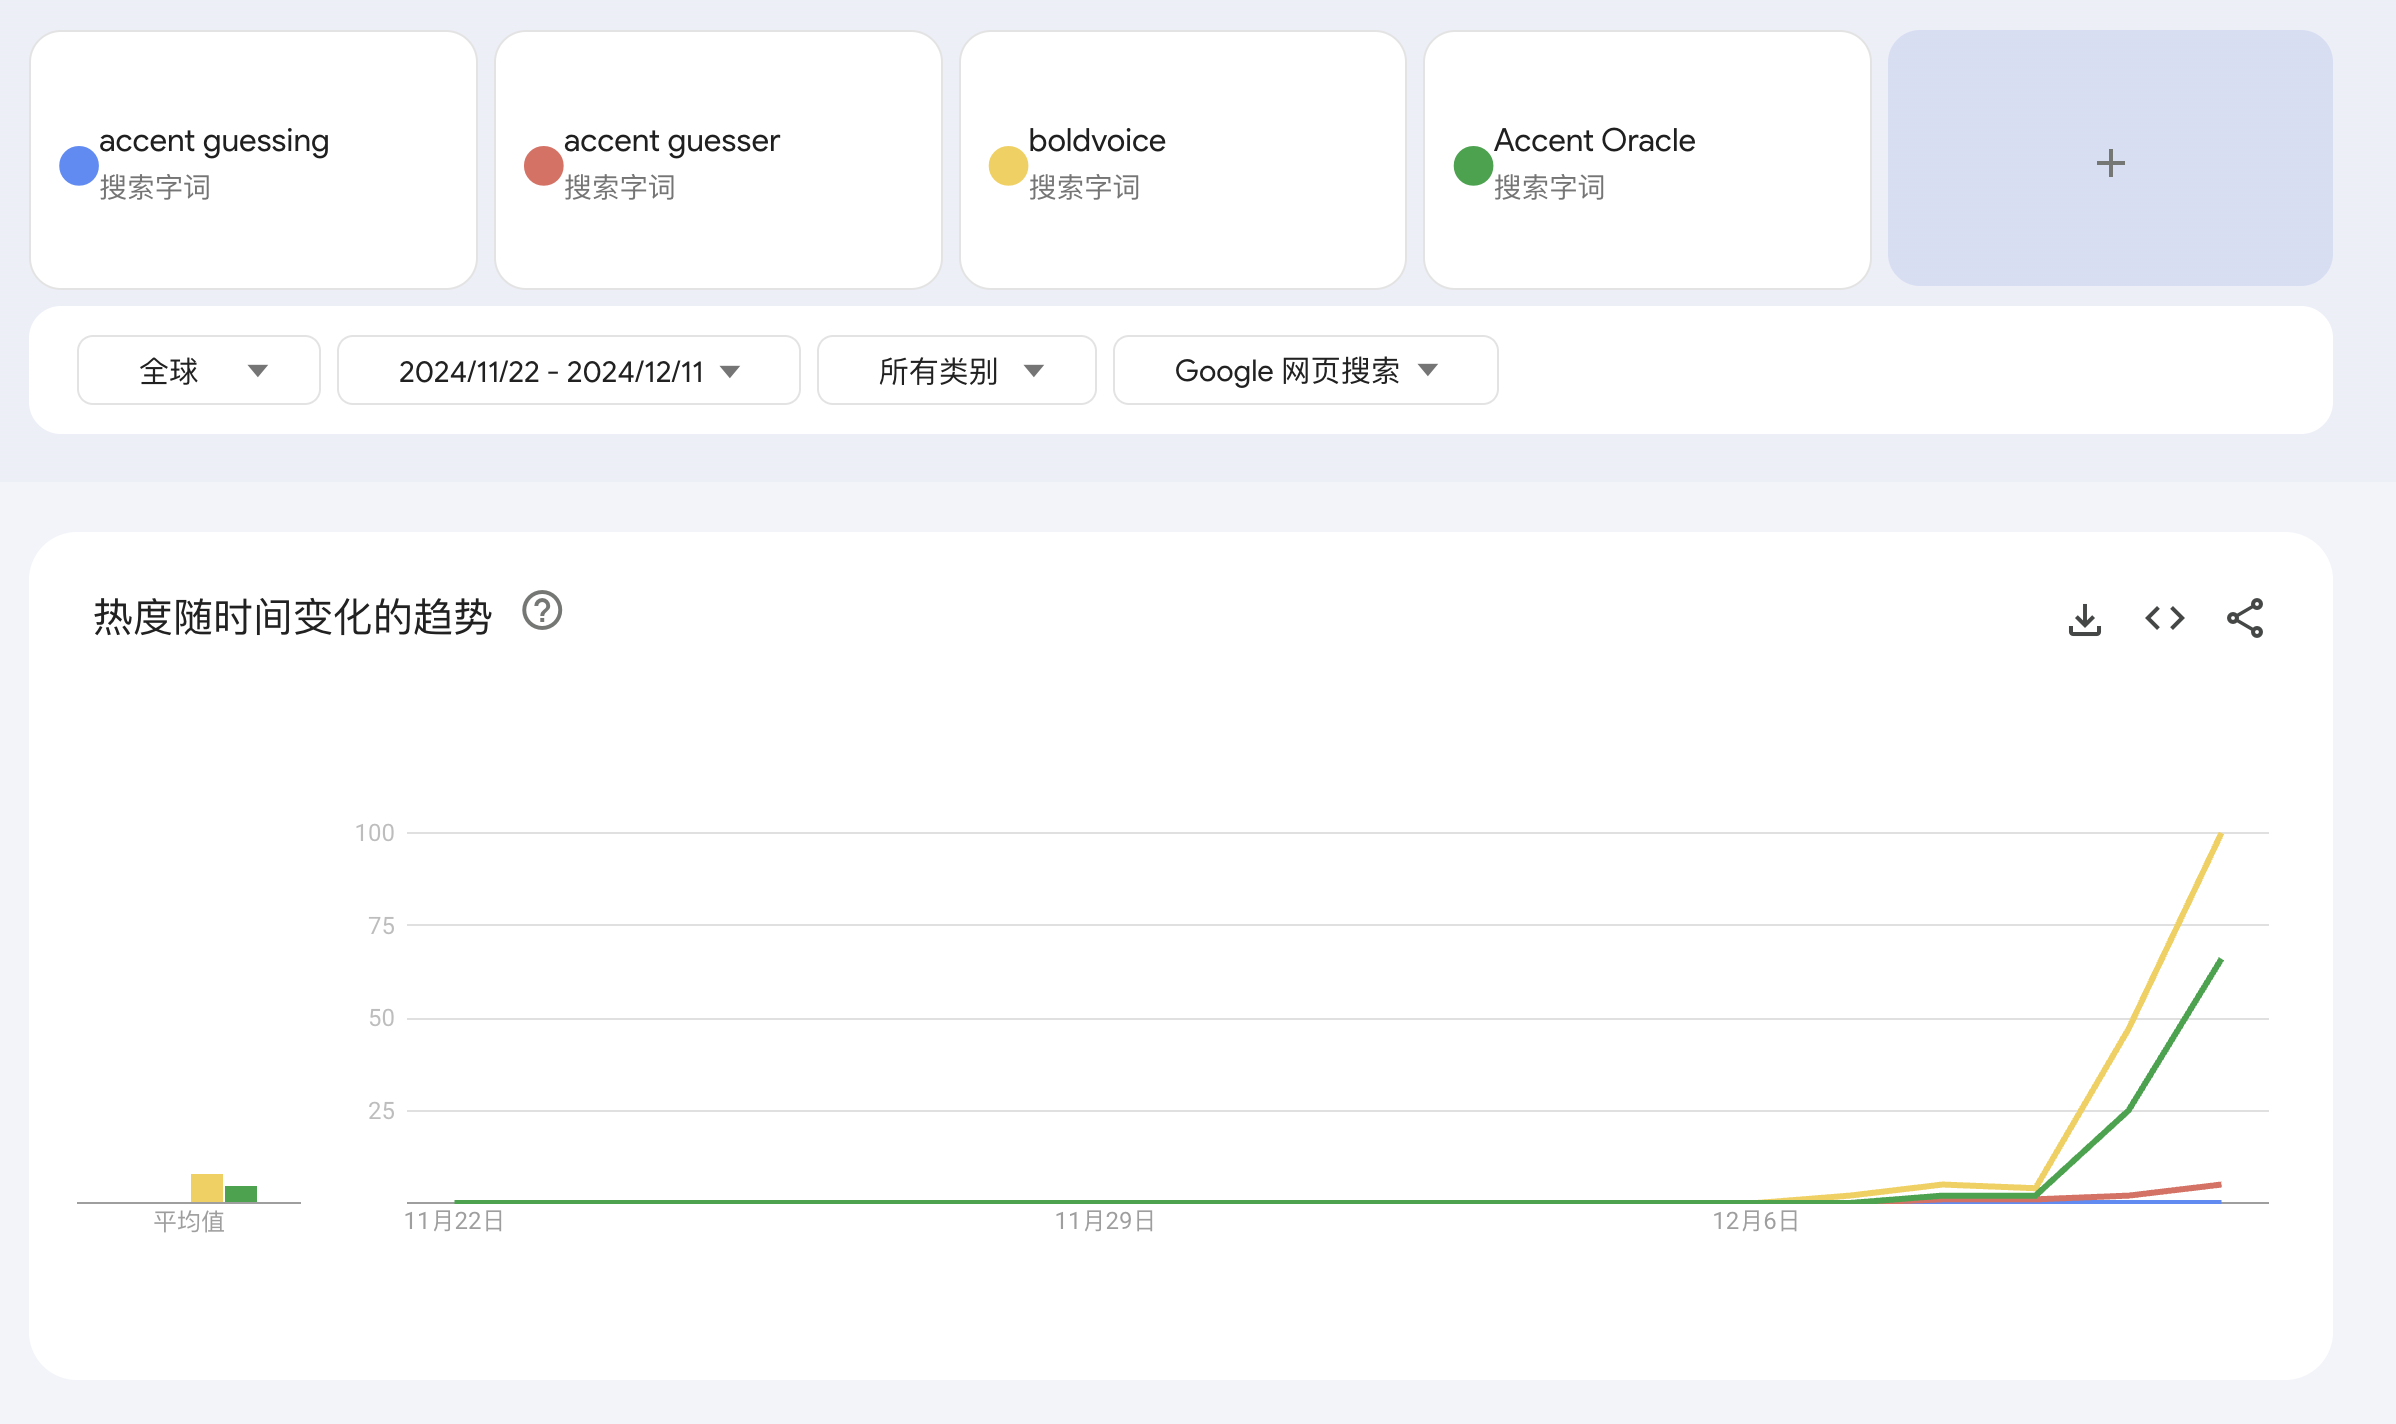Open the Google 网页搜索 search type dropdown

point(1306,370)
